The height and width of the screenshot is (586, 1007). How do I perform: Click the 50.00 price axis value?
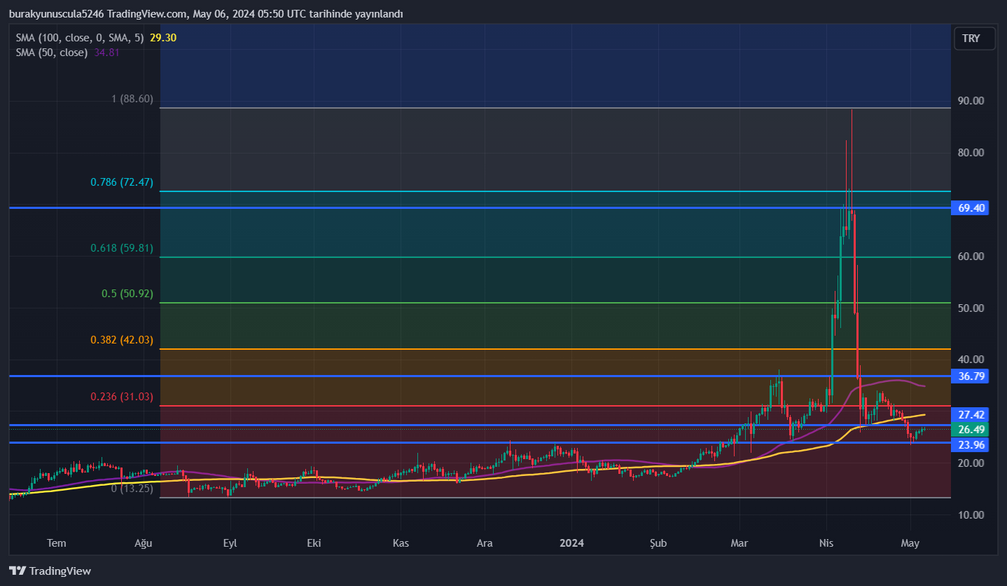[x=970, y=308]
